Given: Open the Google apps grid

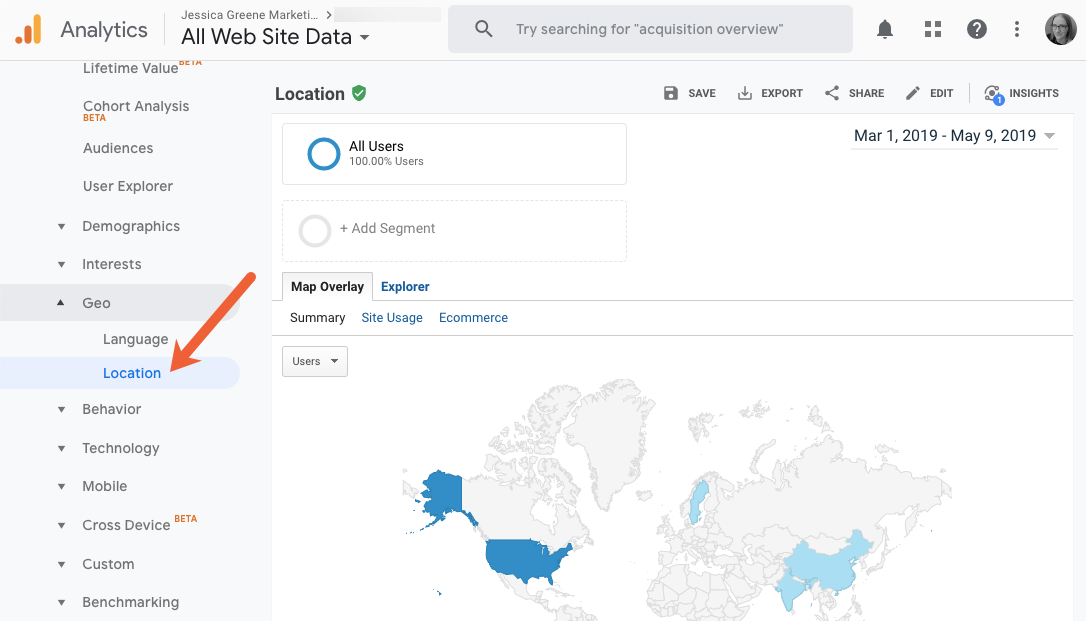Looking at the screenshot, I should coord(932,29).
